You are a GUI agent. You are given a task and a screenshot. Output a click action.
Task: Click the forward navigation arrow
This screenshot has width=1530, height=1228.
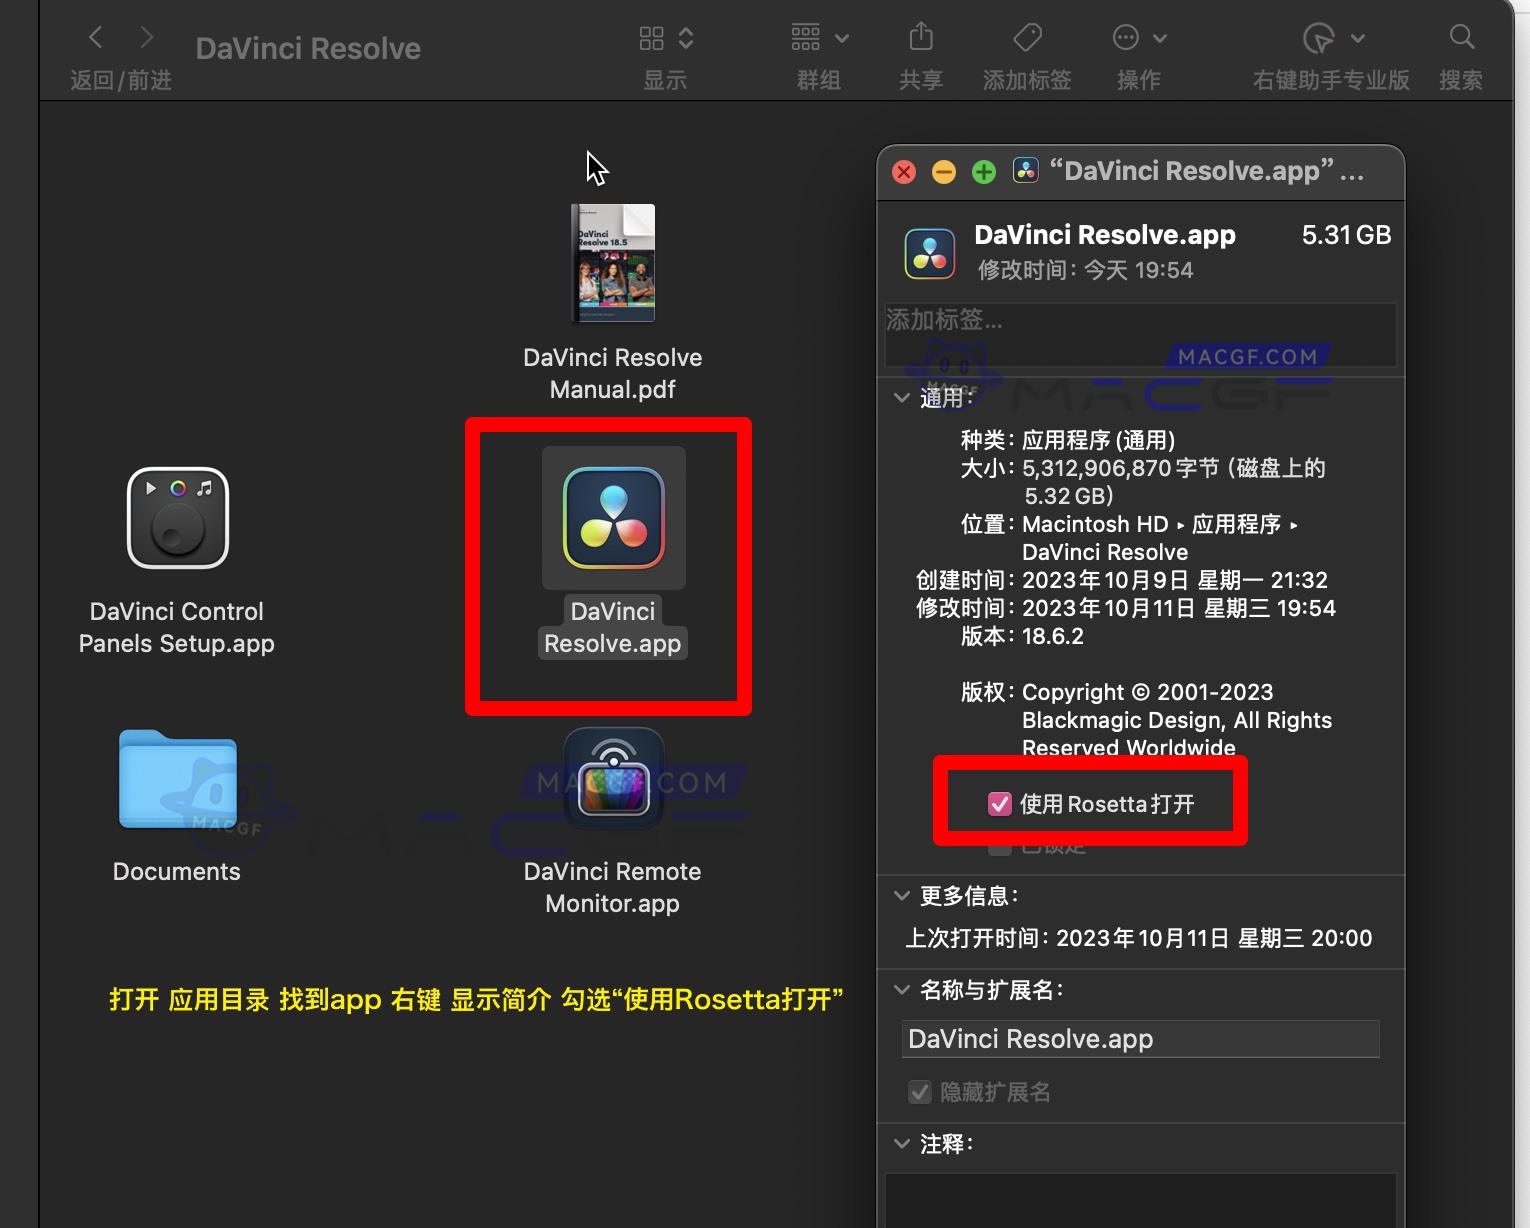pyautogui.click(x=145, y=37)
